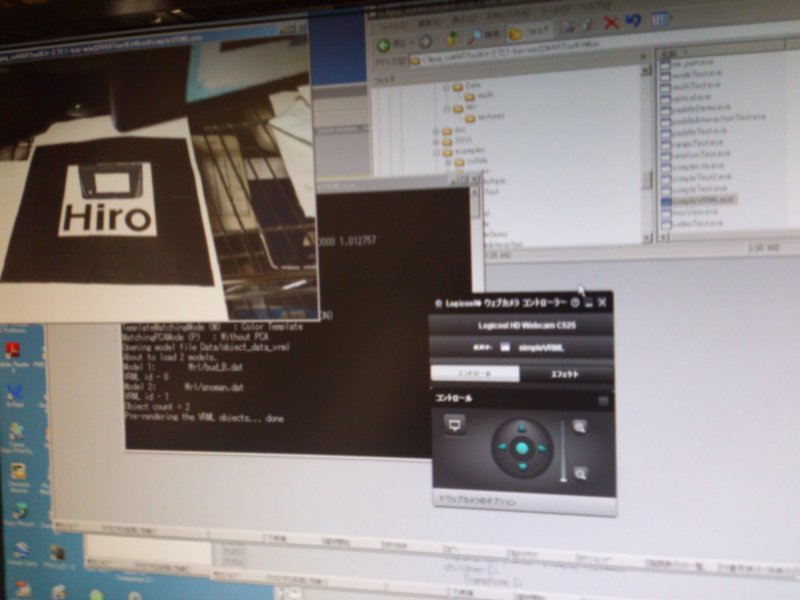Click the blue Undo arrow in Explorer toolbar

click(633, 21)
